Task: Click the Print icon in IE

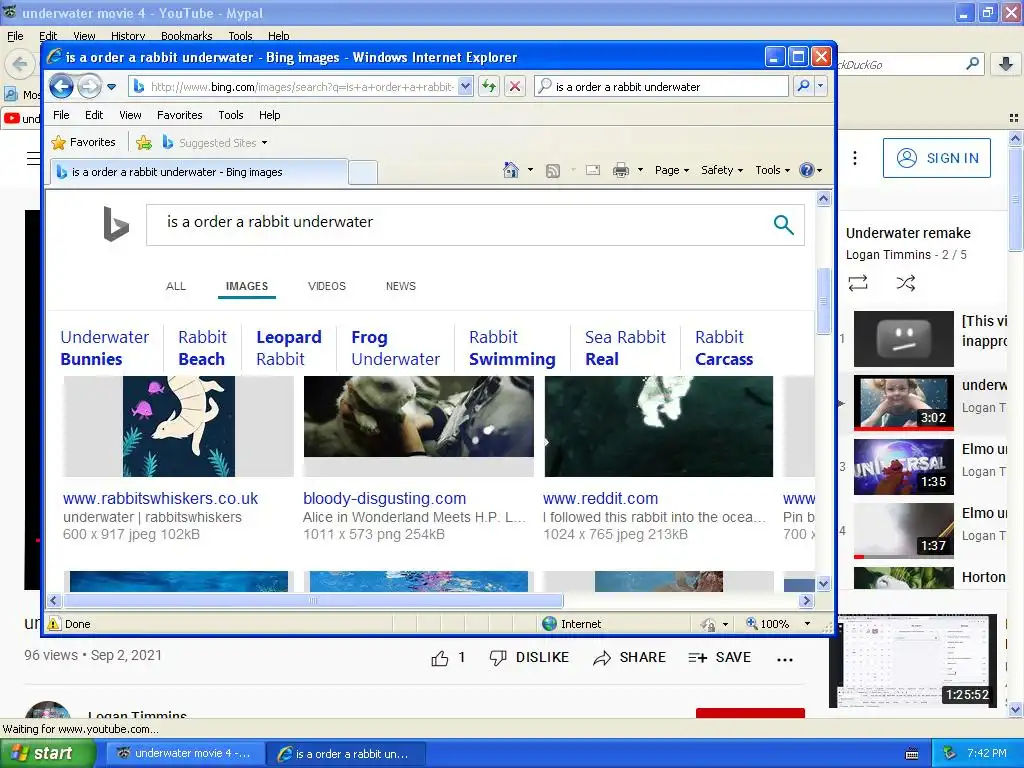Action: (x=620, y=170)
